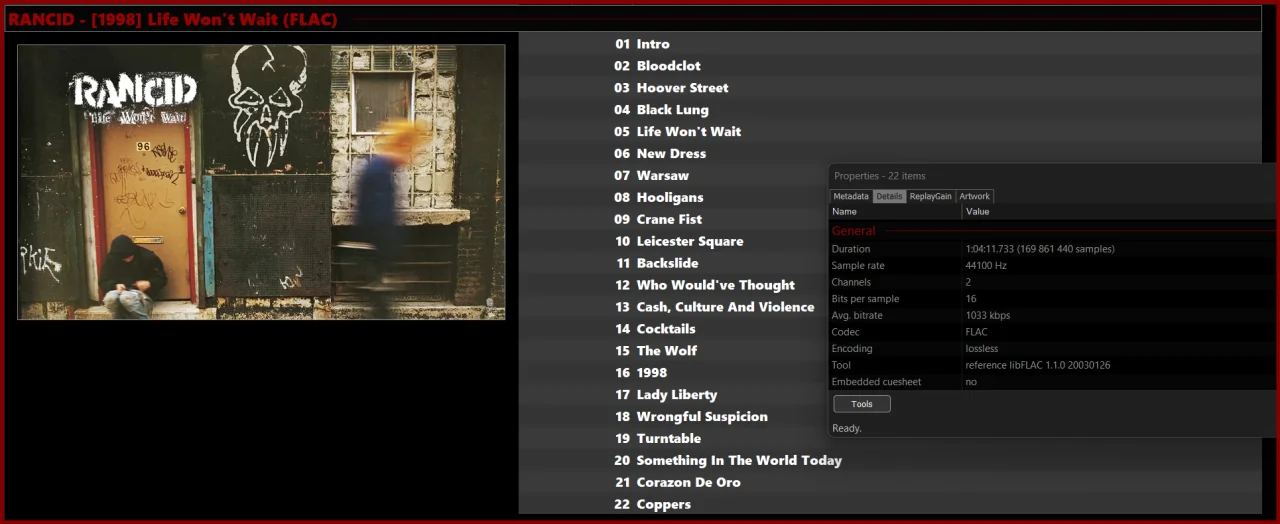Click the Tools button
This screenshot has height=524, width=1280.
[x=861, y=404]
